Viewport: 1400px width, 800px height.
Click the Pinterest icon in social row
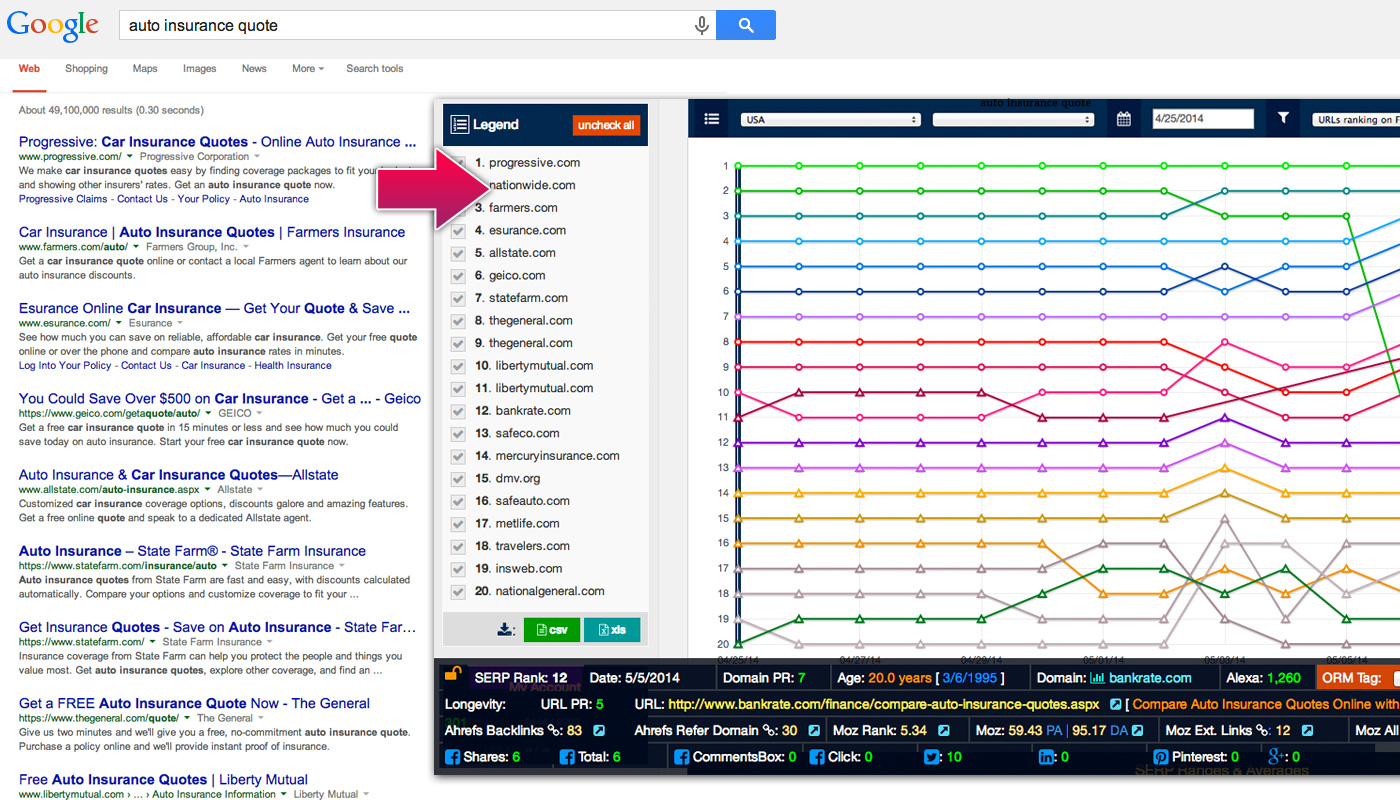tap(1161, 757)
